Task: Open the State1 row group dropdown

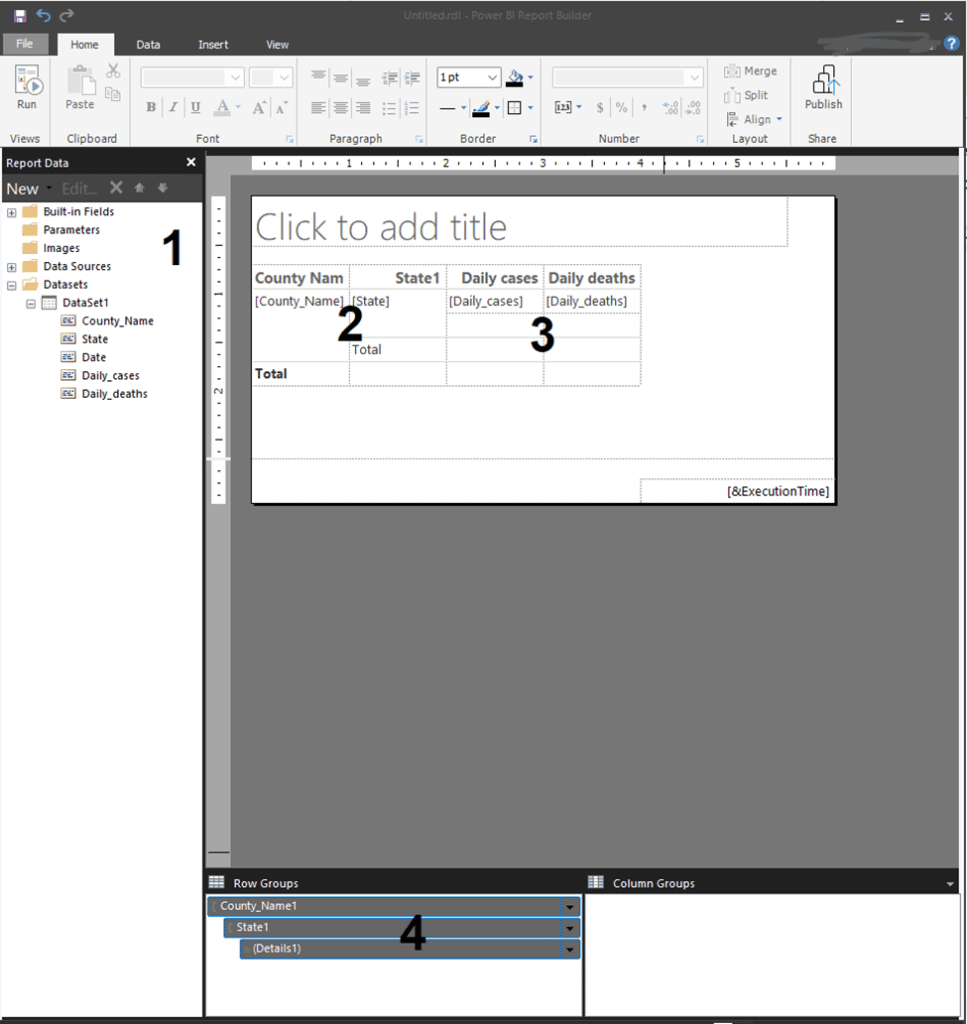Action: (x=569, y=928)
